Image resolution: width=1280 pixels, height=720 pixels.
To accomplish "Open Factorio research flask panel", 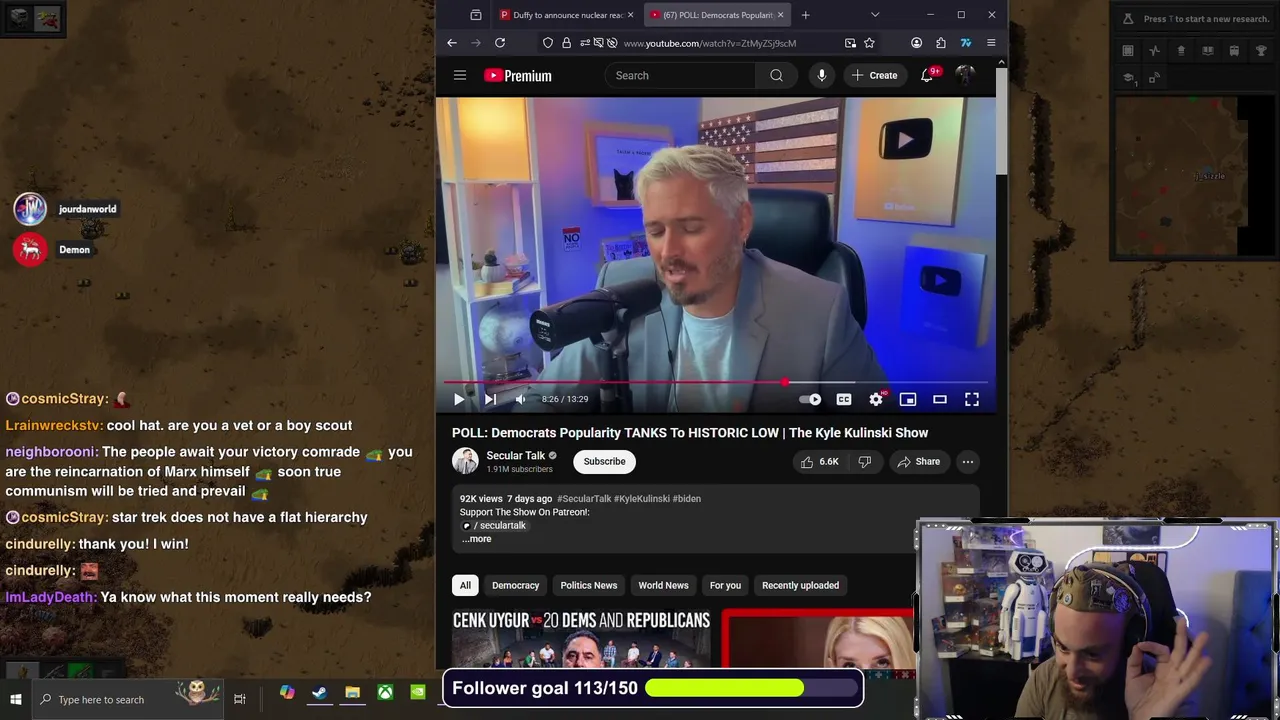I will click(x=1127, y=19).
